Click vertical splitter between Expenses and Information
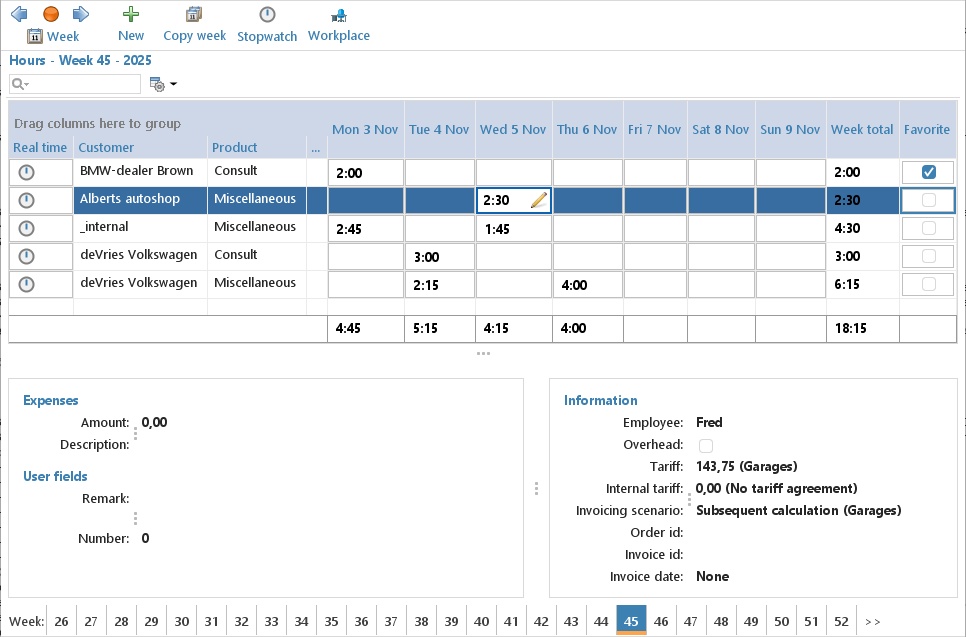Image resolution: width=966 pixels, height=637 pixels. click(537, 489)
